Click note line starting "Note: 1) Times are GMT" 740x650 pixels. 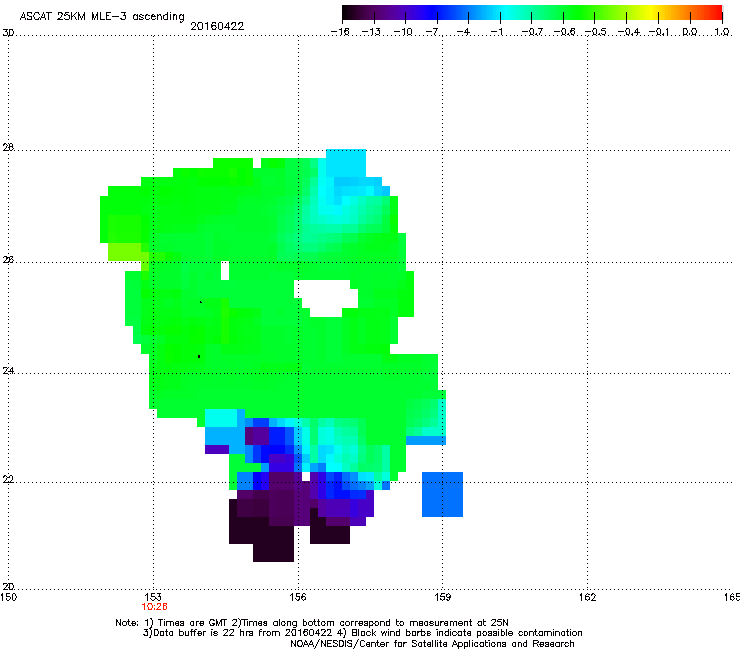point(312,623)
